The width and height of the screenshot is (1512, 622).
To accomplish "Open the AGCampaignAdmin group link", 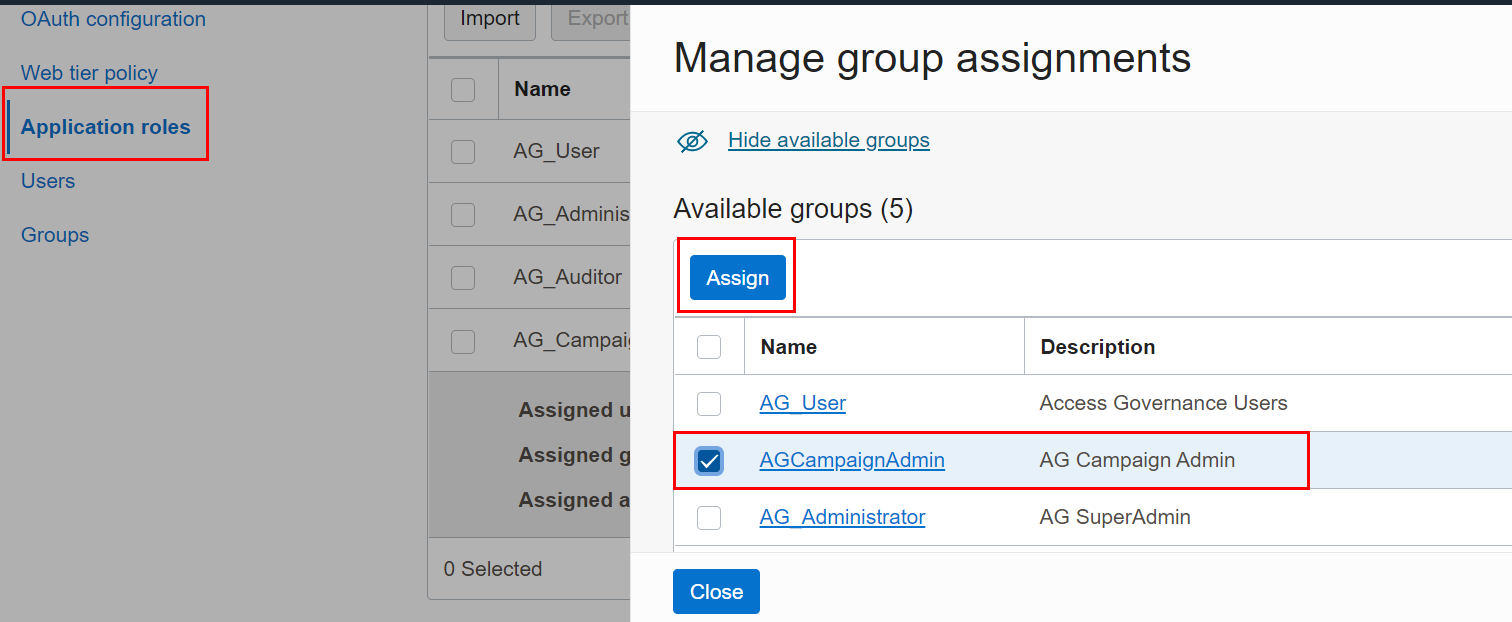I will (852, 460).
